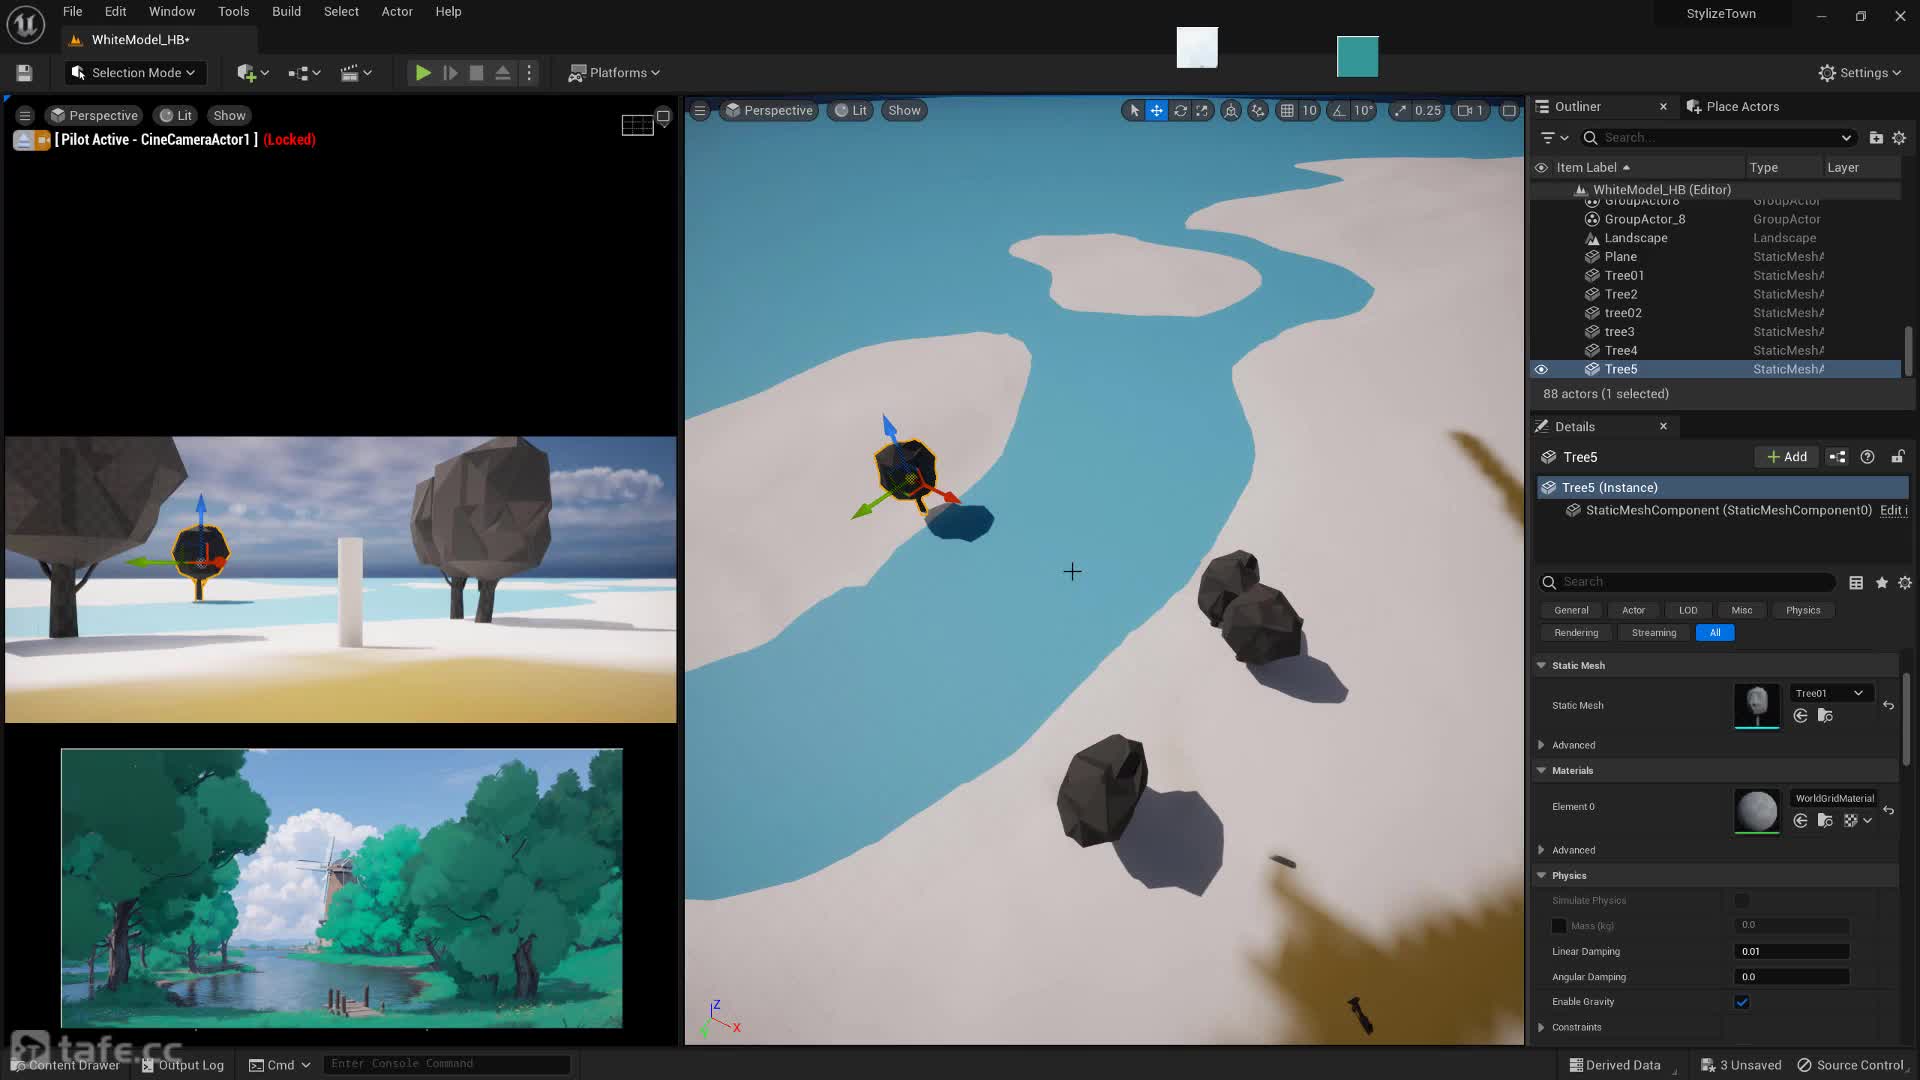Click the Lit view mode in right viewport
The height and width of the screenshot is (1080, 1920).
[851, 111]
